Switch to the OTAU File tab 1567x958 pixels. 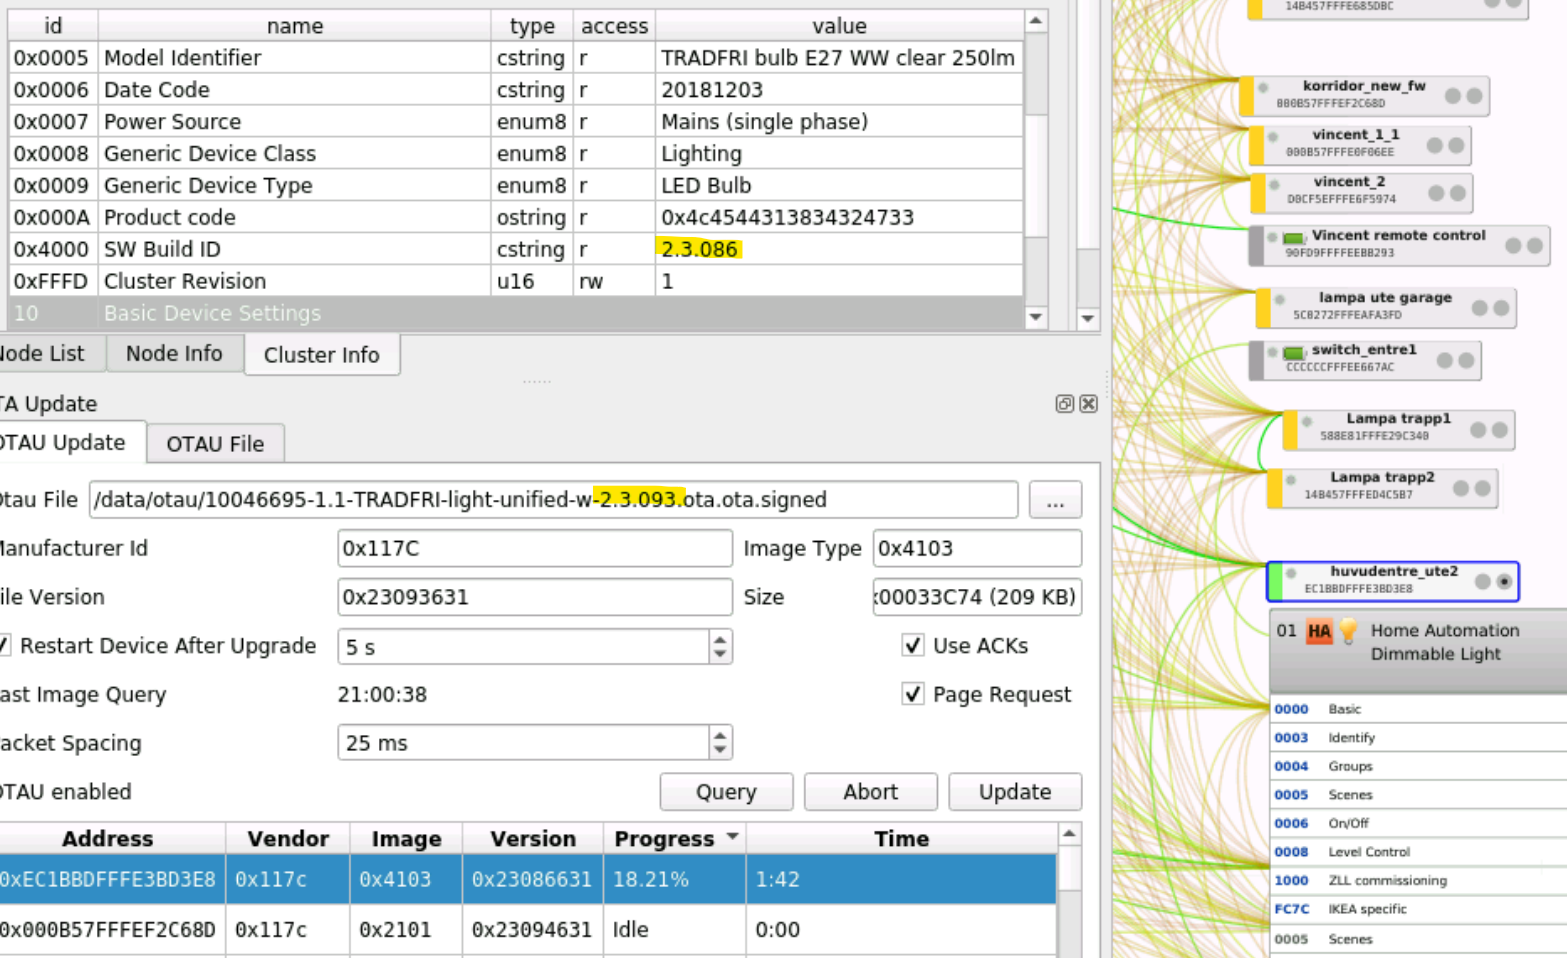214,443
